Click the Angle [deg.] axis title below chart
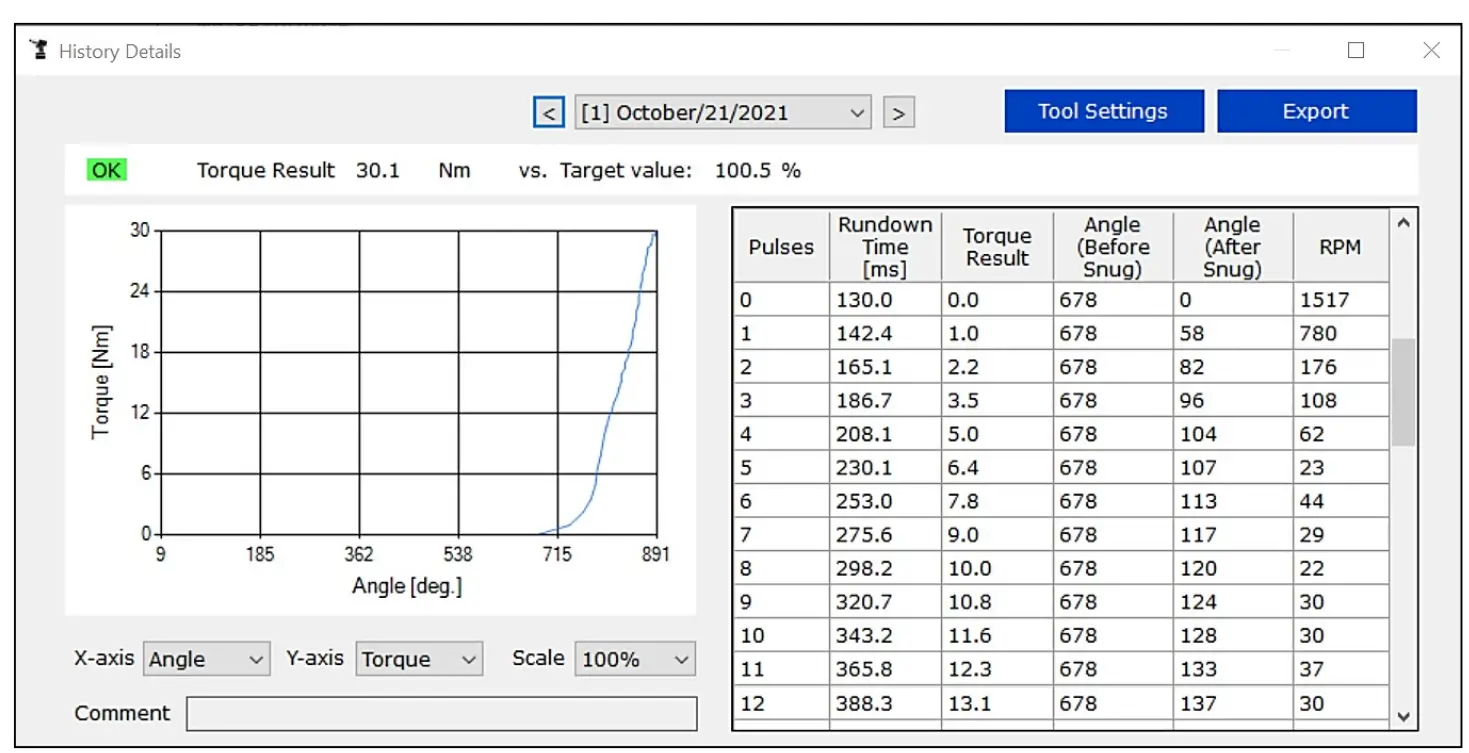 [x=407, y=586]
